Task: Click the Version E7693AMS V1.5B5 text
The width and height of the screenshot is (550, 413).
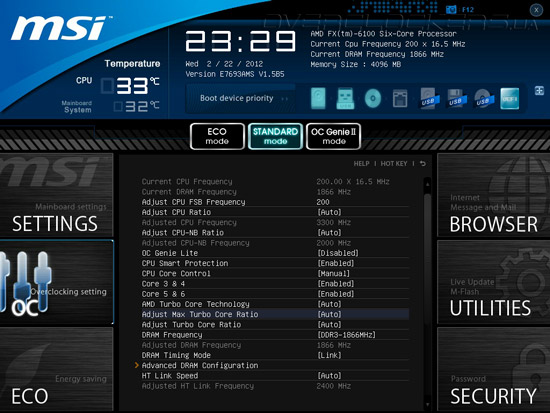Action: [235, 74]
